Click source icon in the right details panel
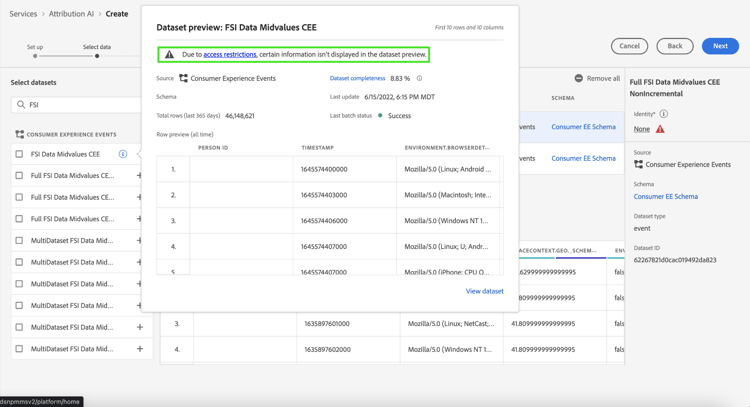Viewport: 750px width, 407px height. (639, 164)
